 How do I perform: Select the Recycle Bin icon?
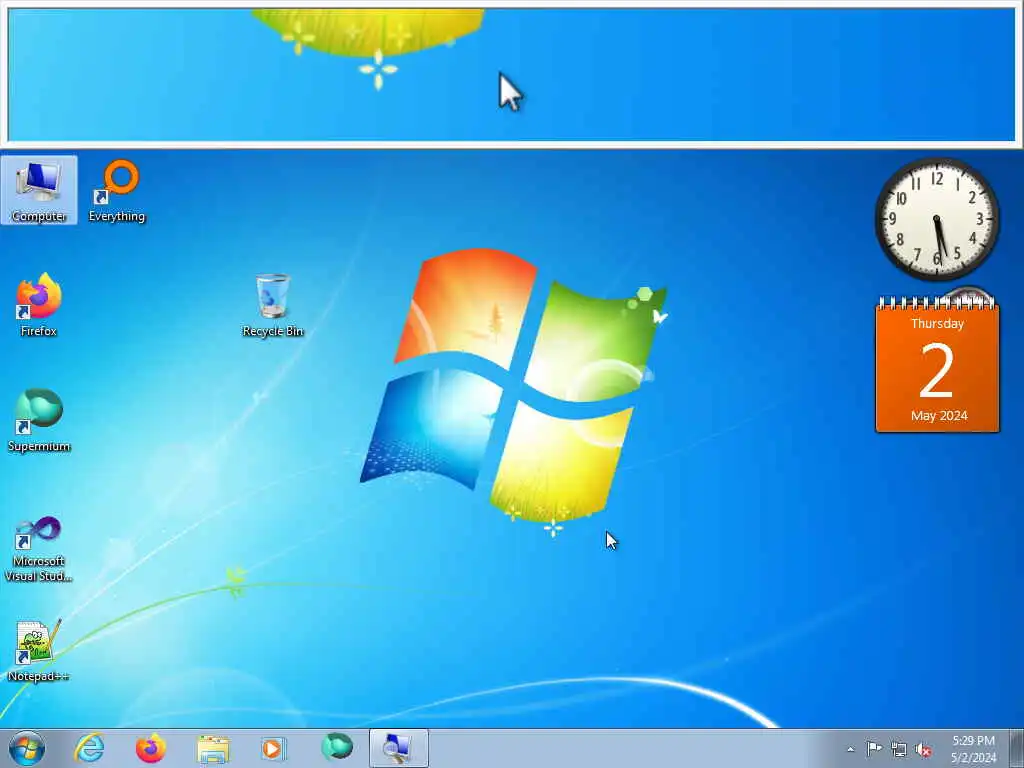(x=272, y=305)
